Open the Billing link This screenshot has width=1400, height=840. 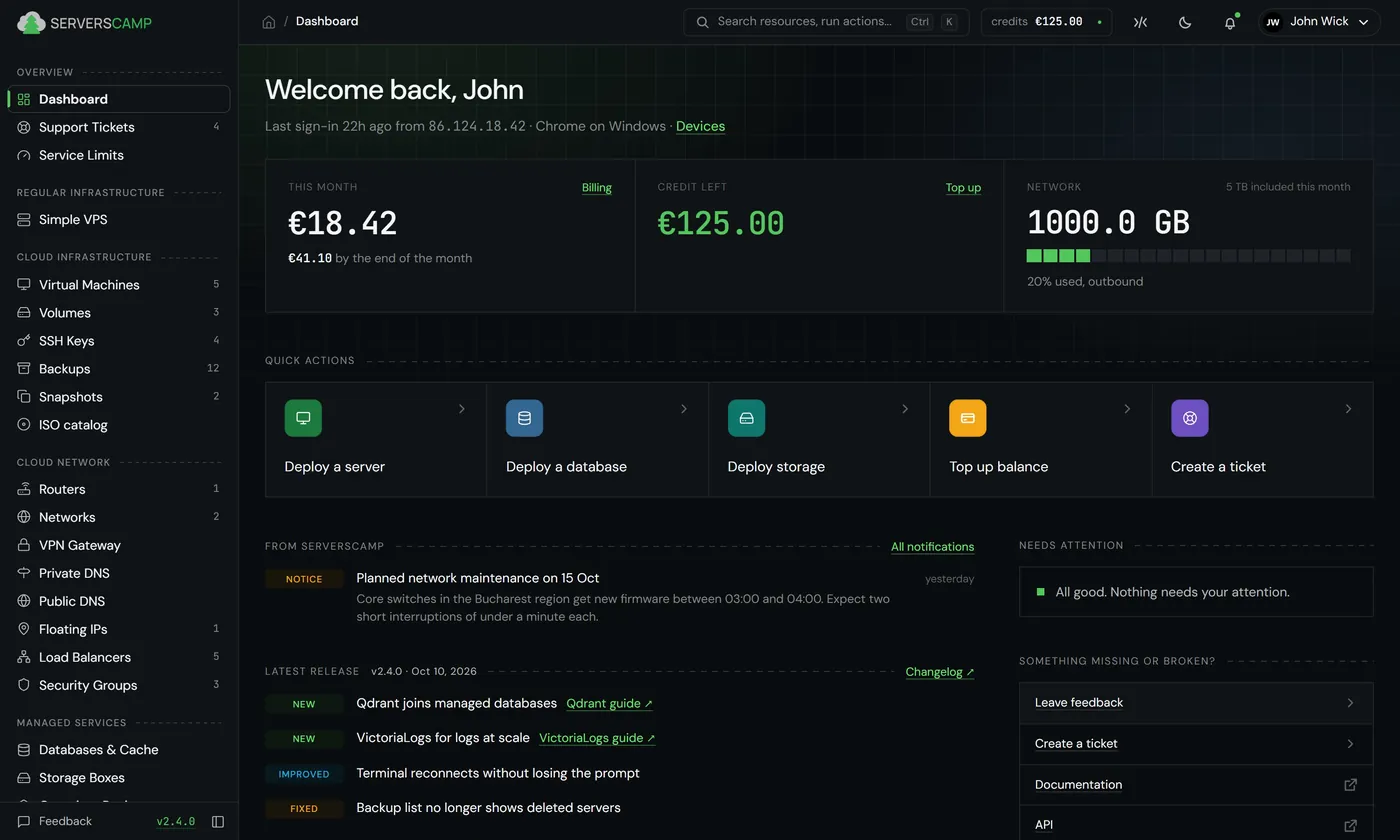[x=597, y=188]
